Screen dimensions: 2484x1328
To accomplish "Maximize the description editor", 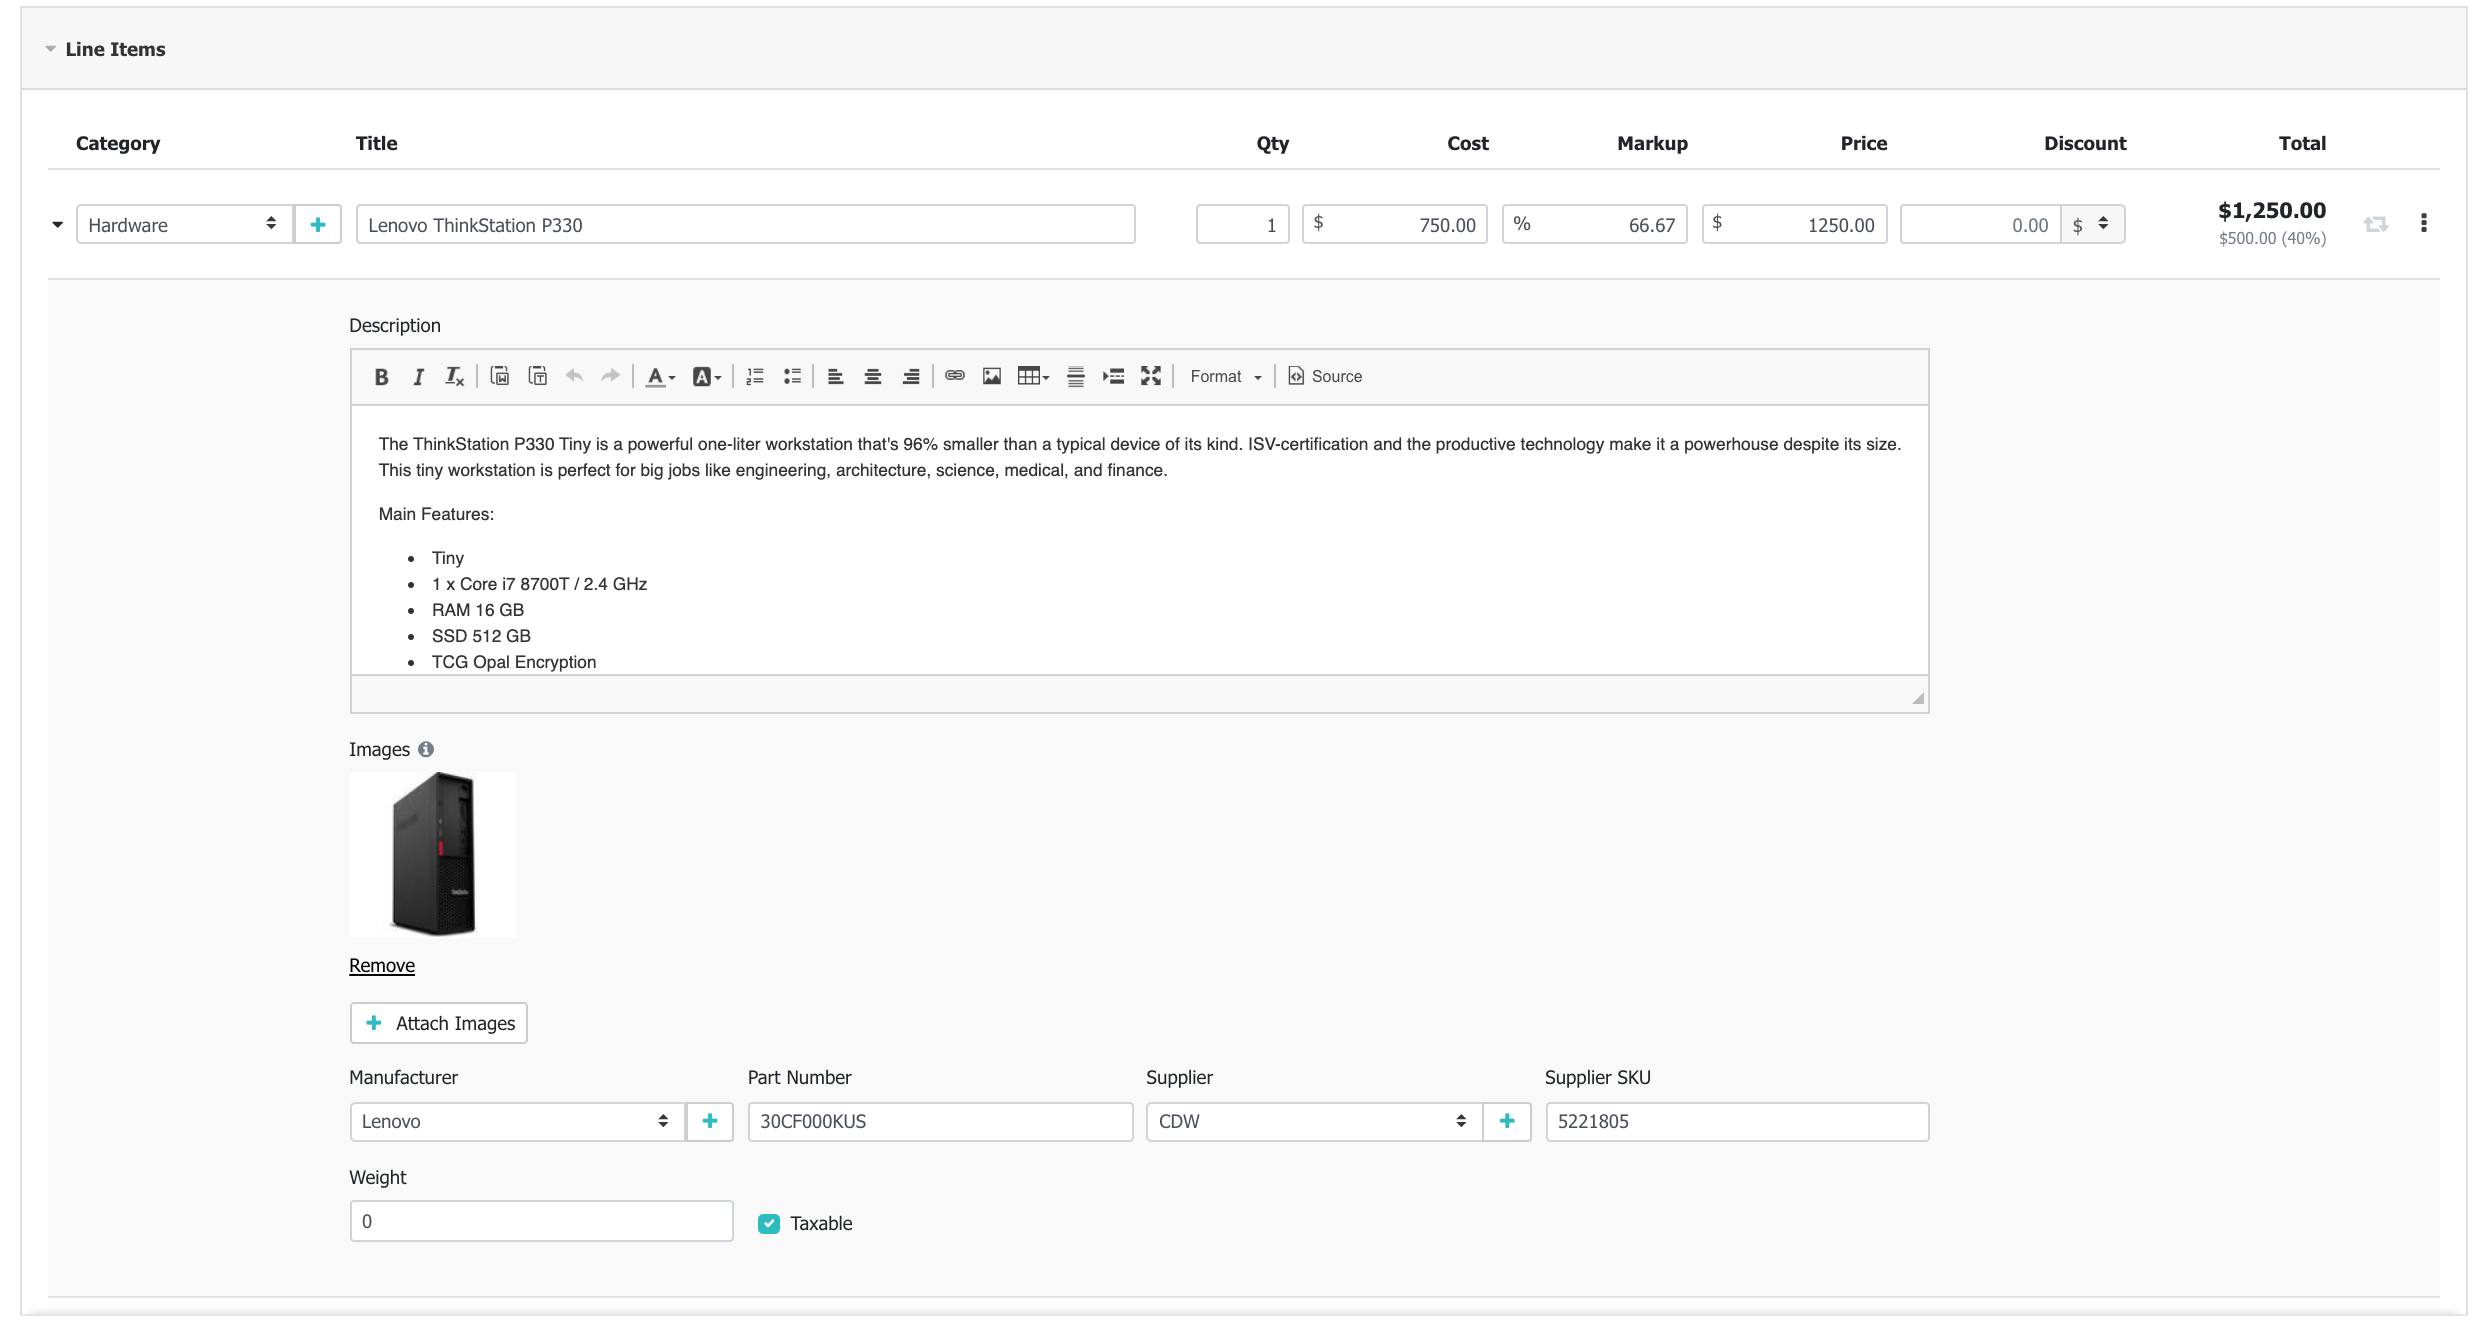I will pyautogui.click(x=1151, y=376).
